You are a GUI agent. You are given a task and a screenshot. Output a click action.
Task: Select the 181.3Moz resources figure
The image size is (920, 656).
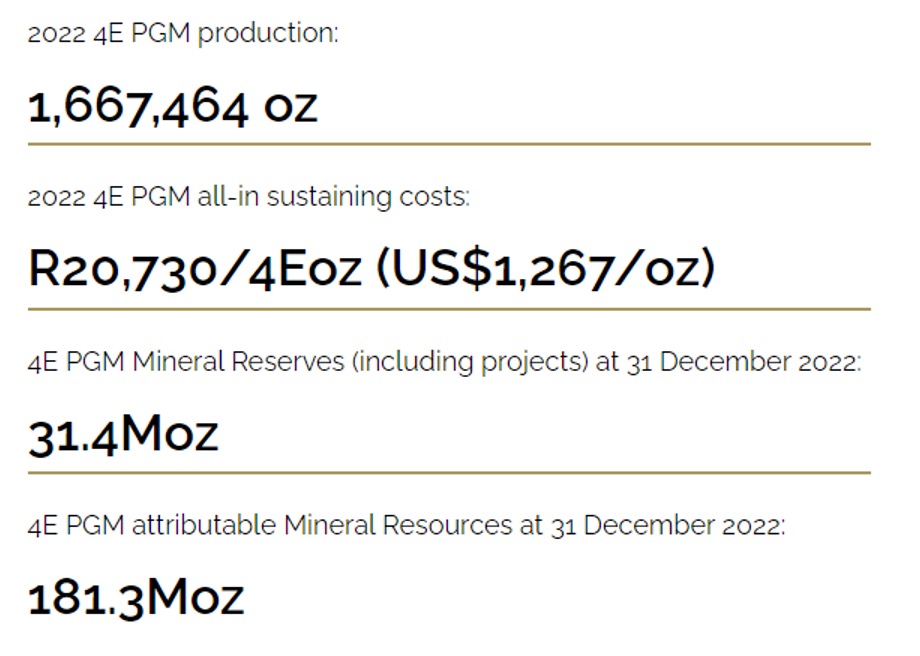click(136, 598)
